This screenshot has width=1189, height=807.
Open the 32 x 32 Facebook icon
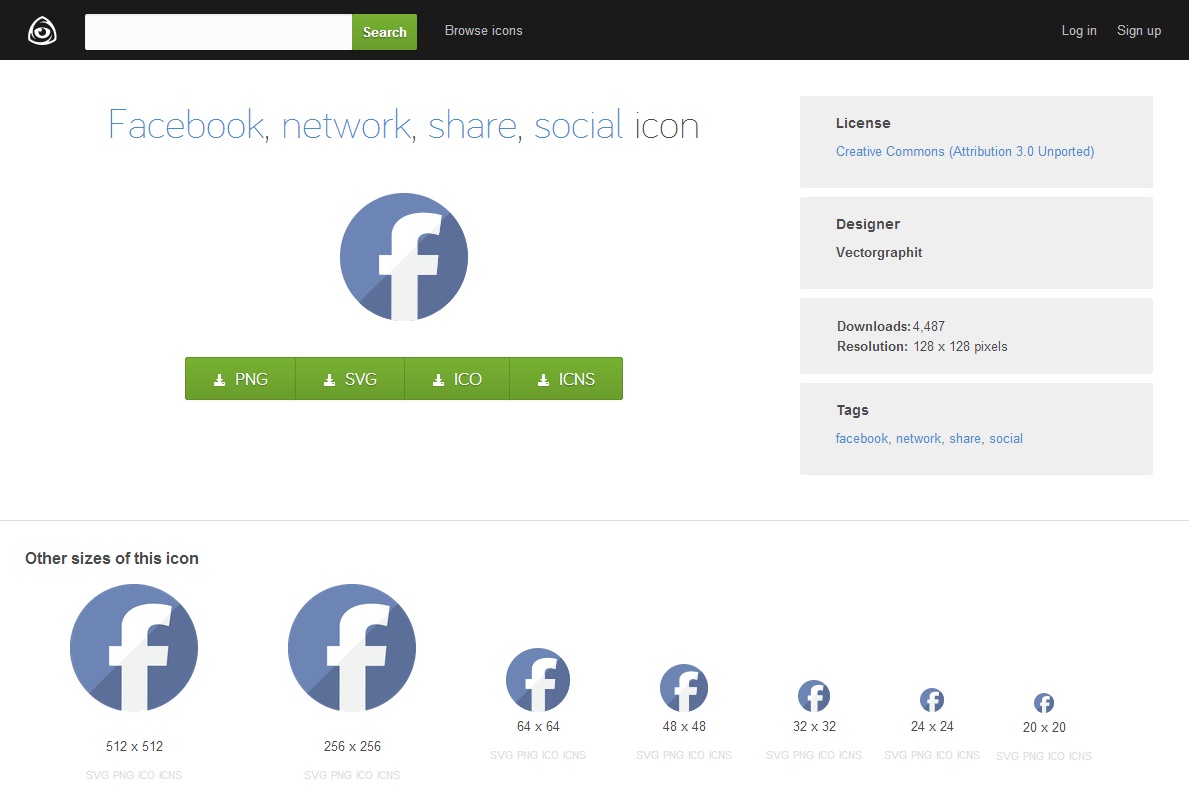(x=814, y=696)
